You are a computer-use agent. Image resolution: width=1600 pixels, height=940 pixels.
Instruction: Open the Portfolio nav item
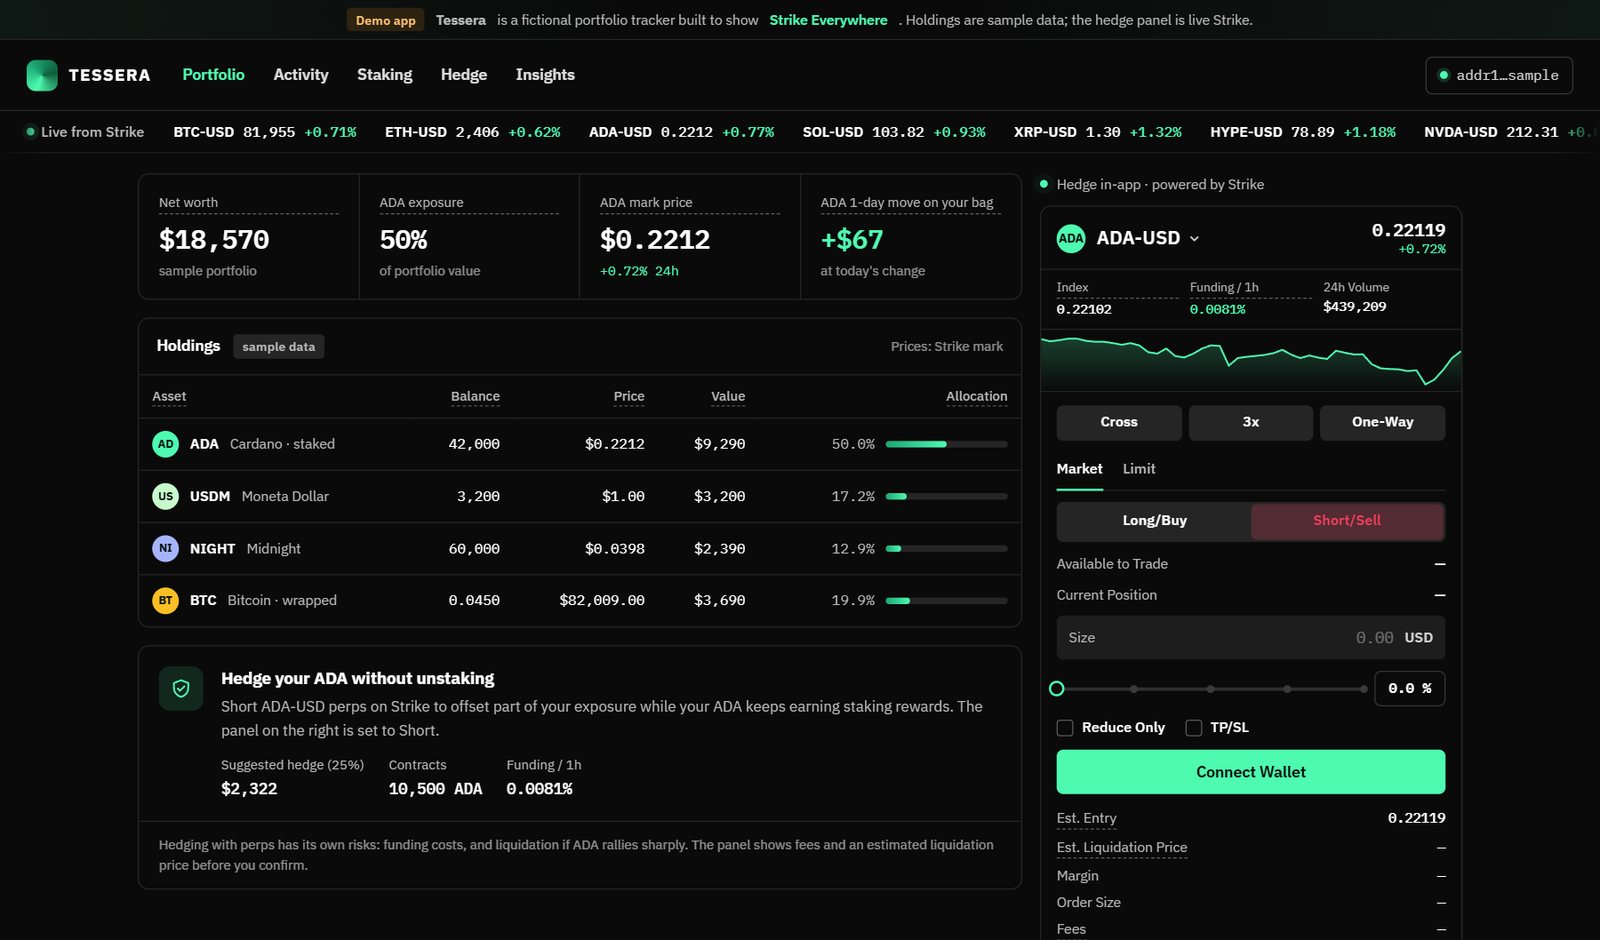[x=213, y=75]
